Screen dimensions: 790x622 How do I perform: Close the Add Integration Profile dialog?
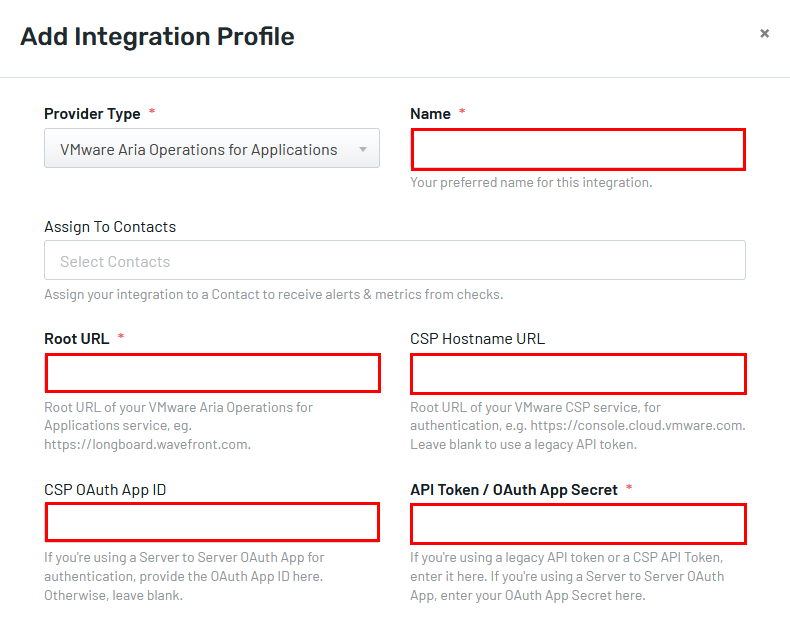click(x=764, y=34)
